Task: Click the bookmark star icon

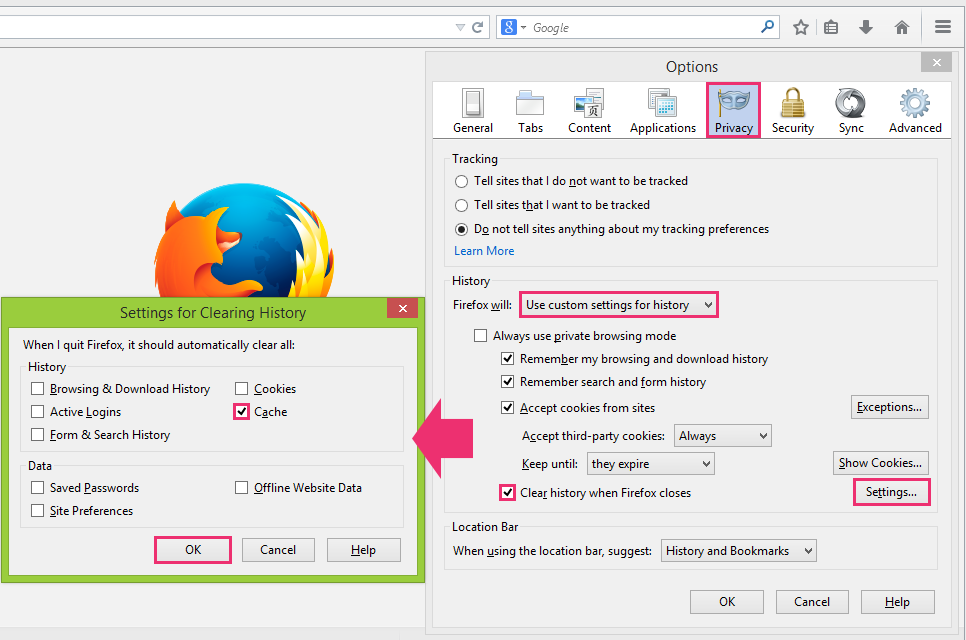Action: click(800, 27)
